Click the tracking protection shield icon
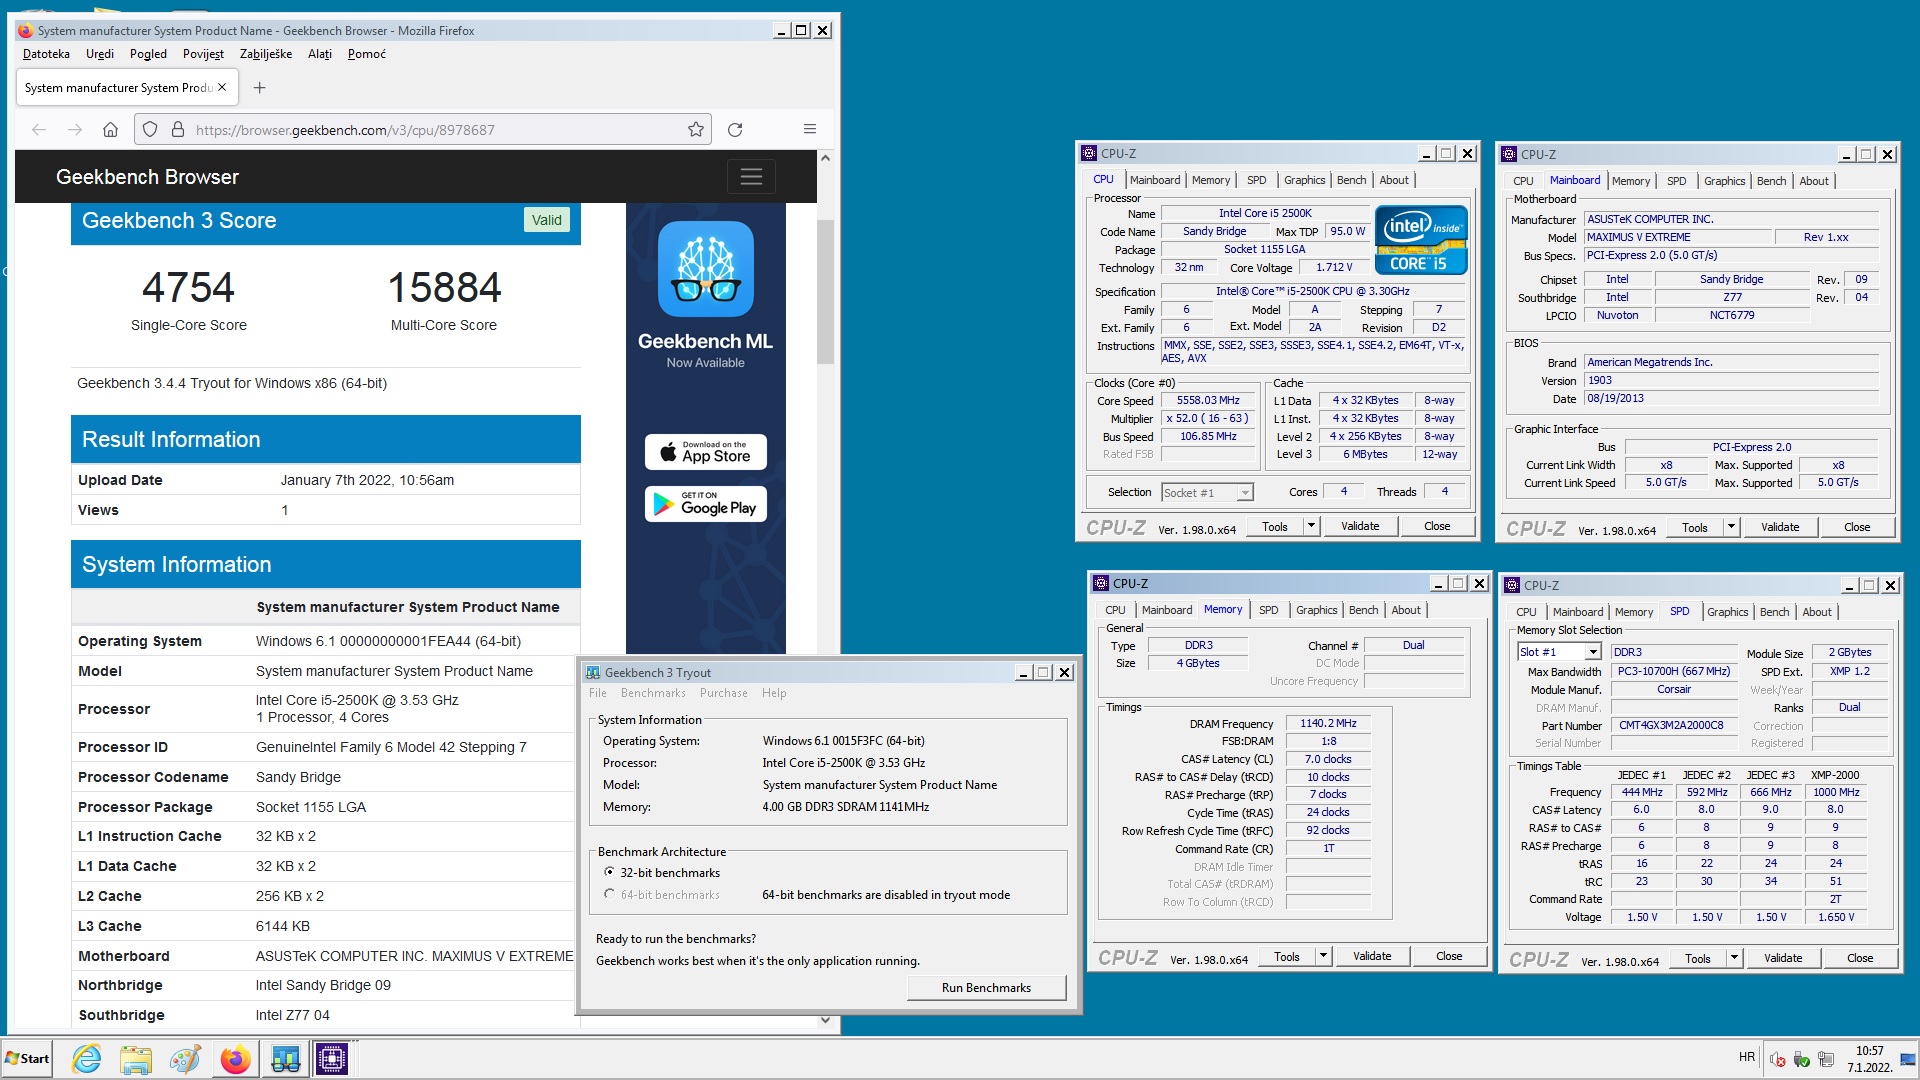 coord(150,130)
